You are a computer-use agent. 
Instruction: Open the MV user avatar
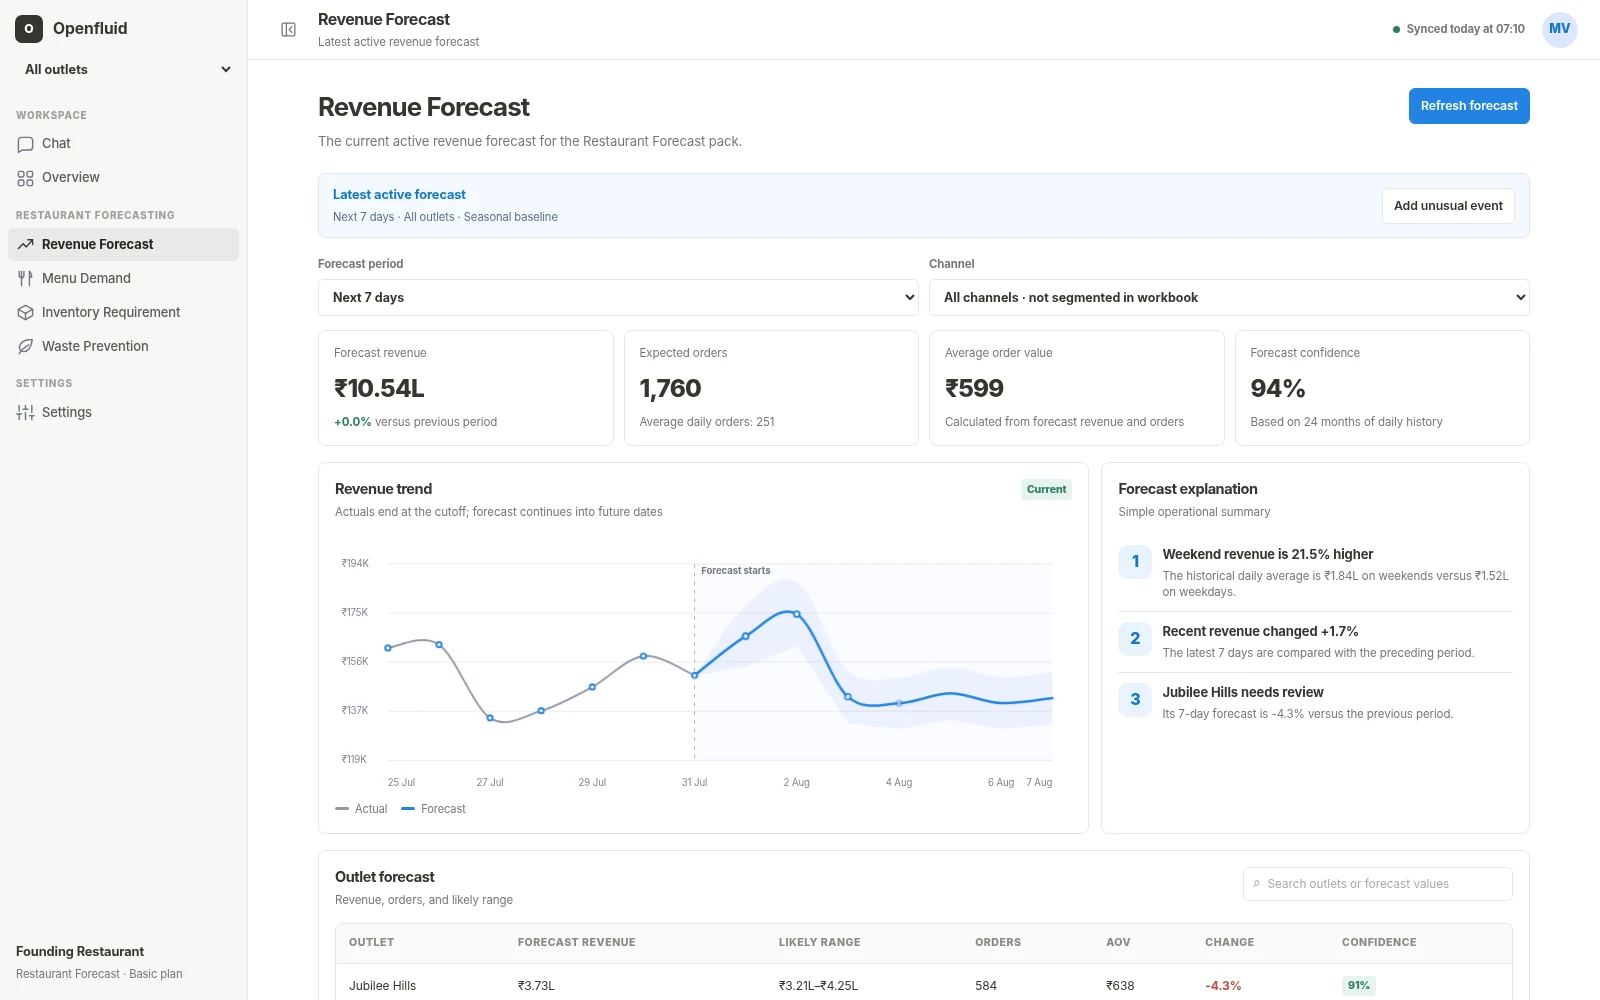(1559, 29)
